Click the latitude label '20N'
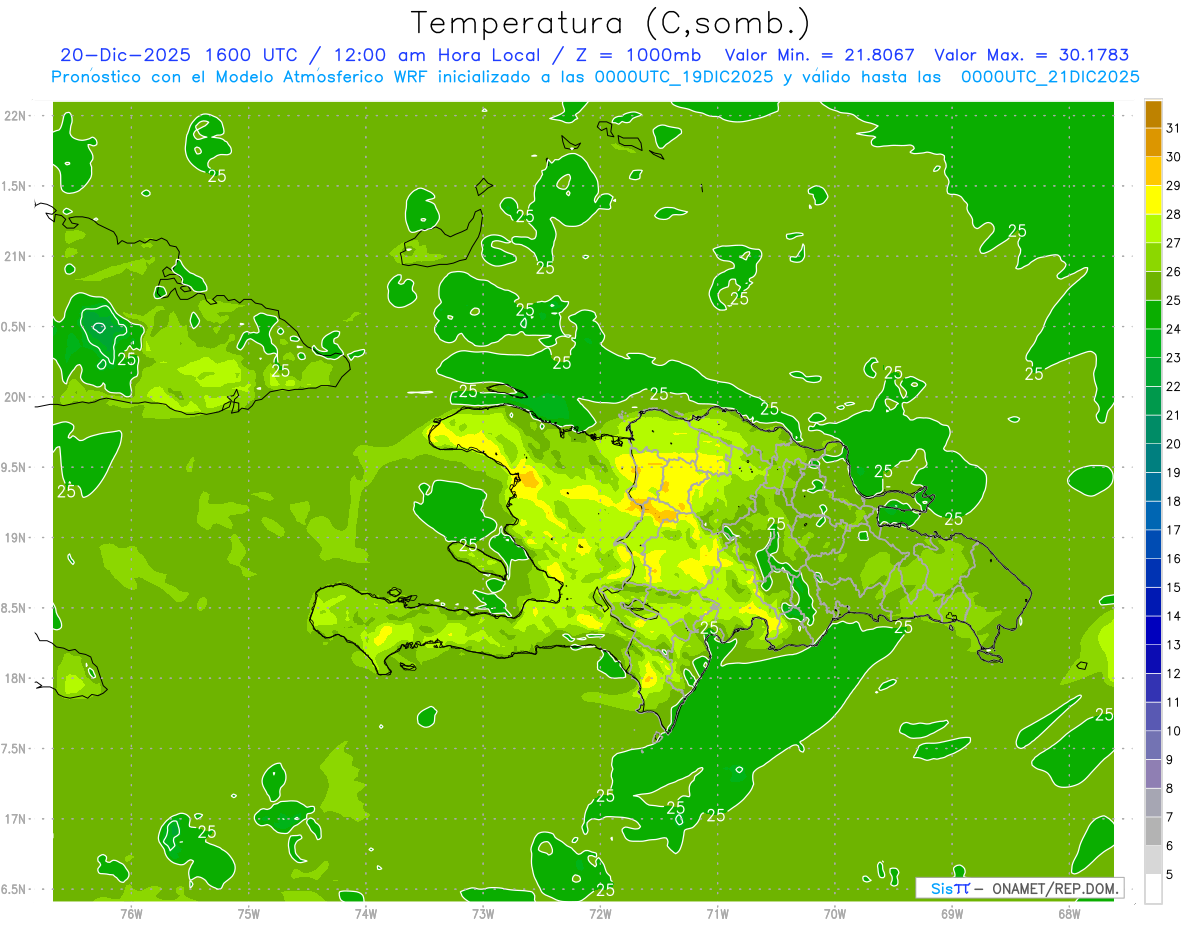Screen dimensions: 1200x927 [x=16, y=397]
